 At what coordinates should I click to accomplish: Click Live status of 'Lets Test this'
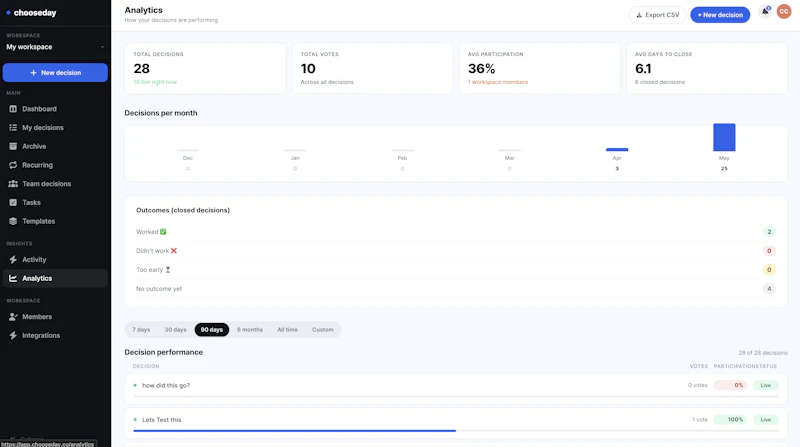[x=765, y=419]
